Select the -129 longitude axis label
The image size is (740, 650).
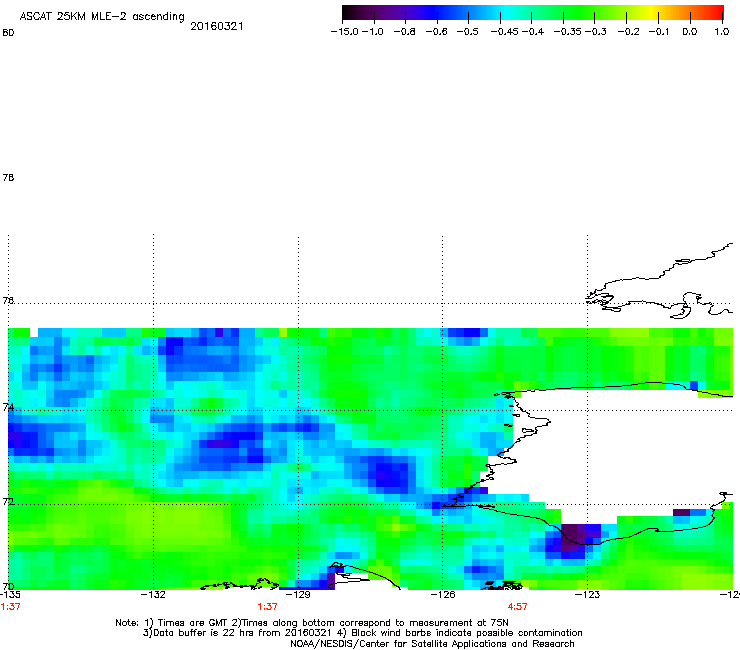298,594
